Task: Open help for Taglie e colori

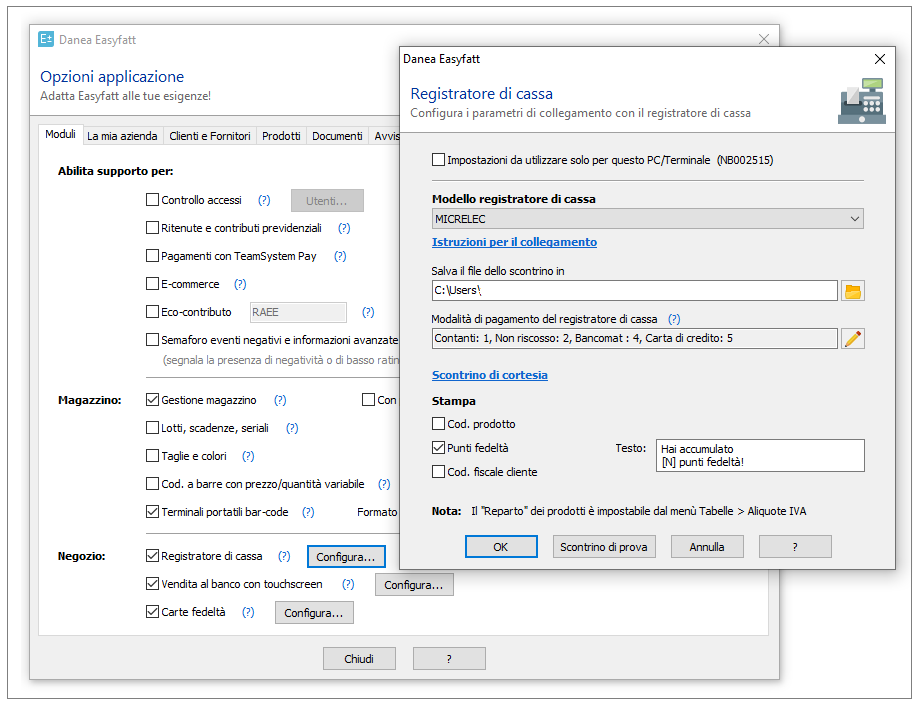Action: pos(248,456)
